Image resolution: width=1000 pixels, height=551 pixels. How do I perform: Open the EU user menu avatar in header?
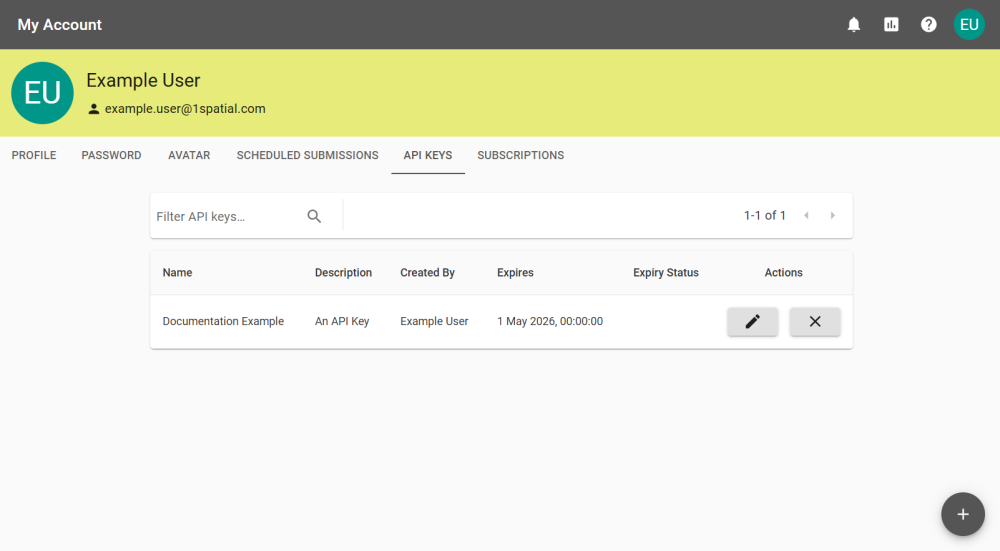969,25
